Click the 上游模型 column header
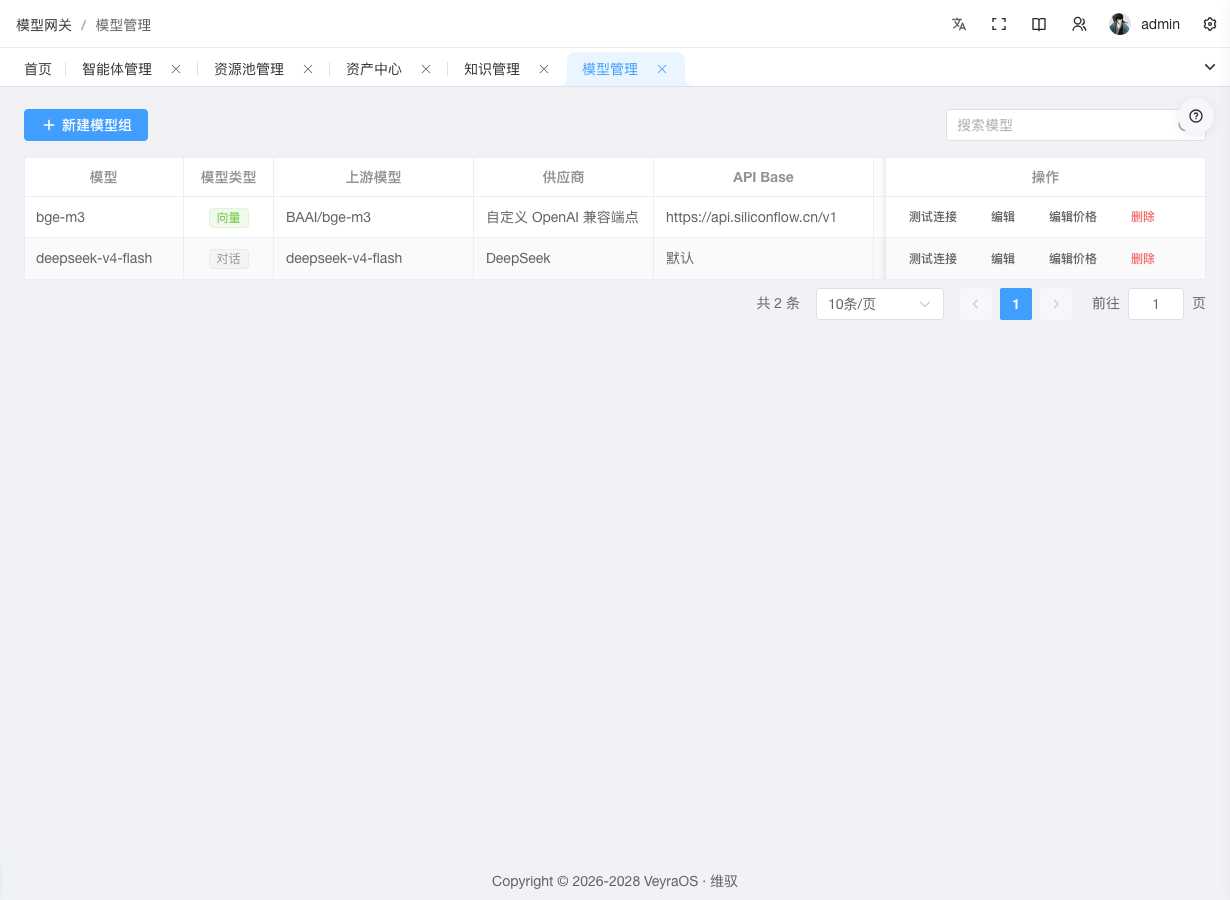The image size is (1230, 900). pos(374,177)
